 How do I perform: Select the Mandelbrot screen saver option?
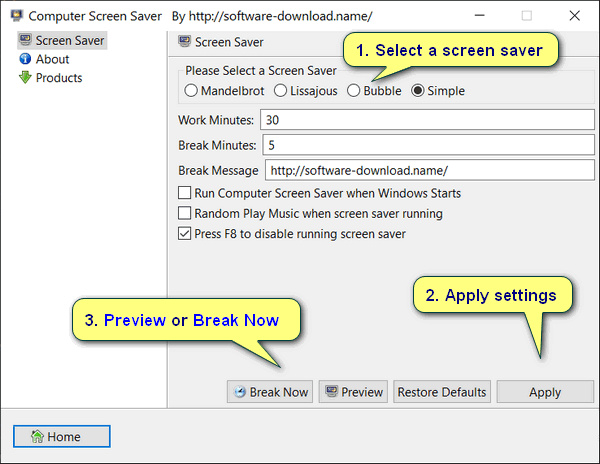(x=191, y=91)
